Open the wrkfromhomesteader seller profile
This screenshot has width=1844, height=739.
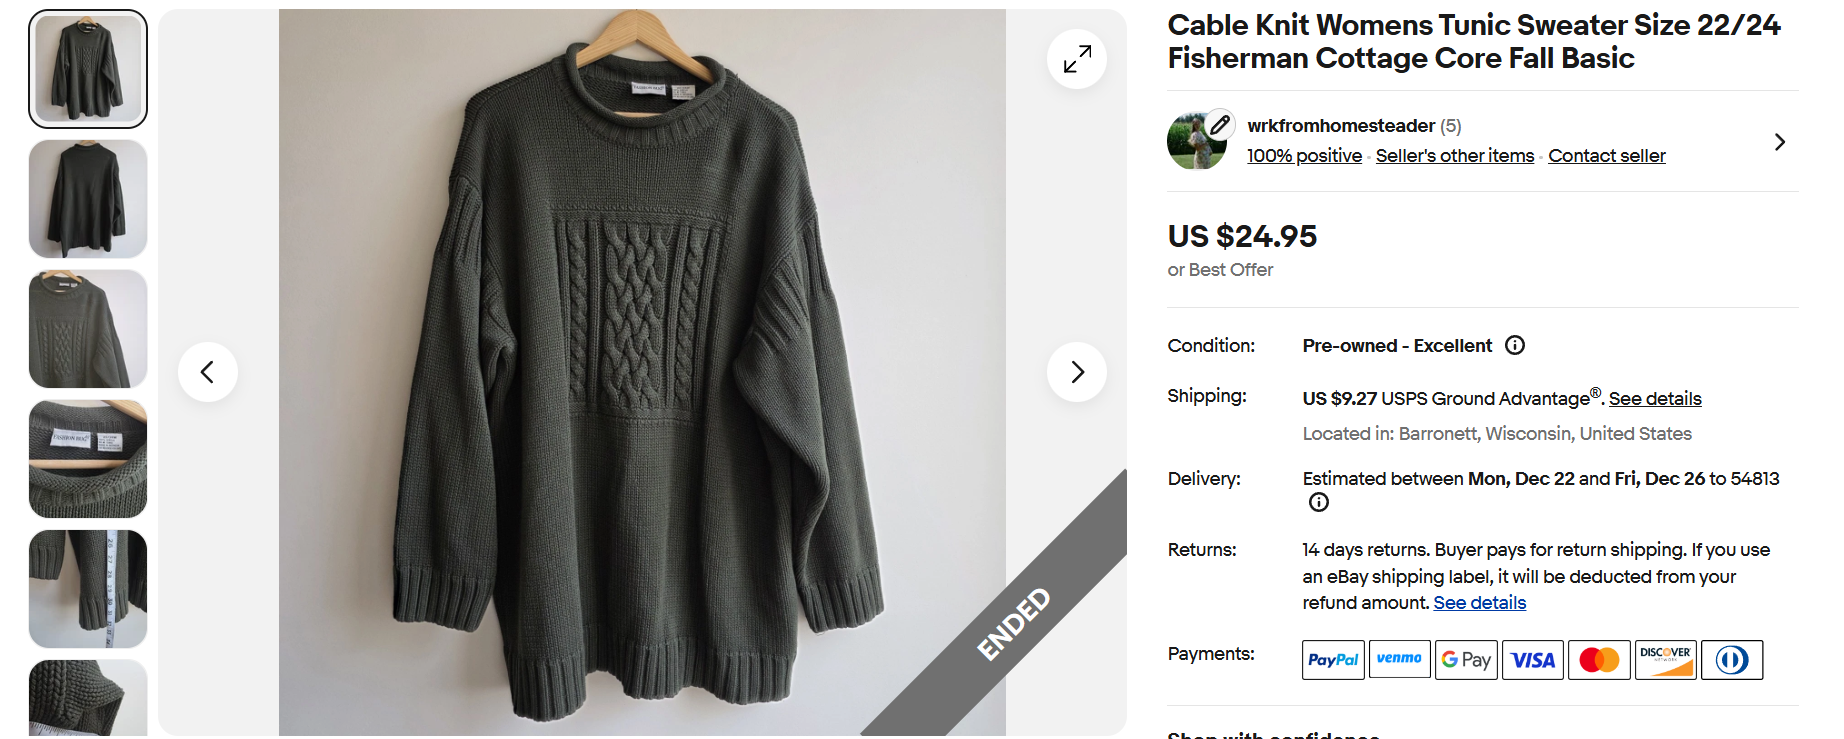(x=1340, y=126)
